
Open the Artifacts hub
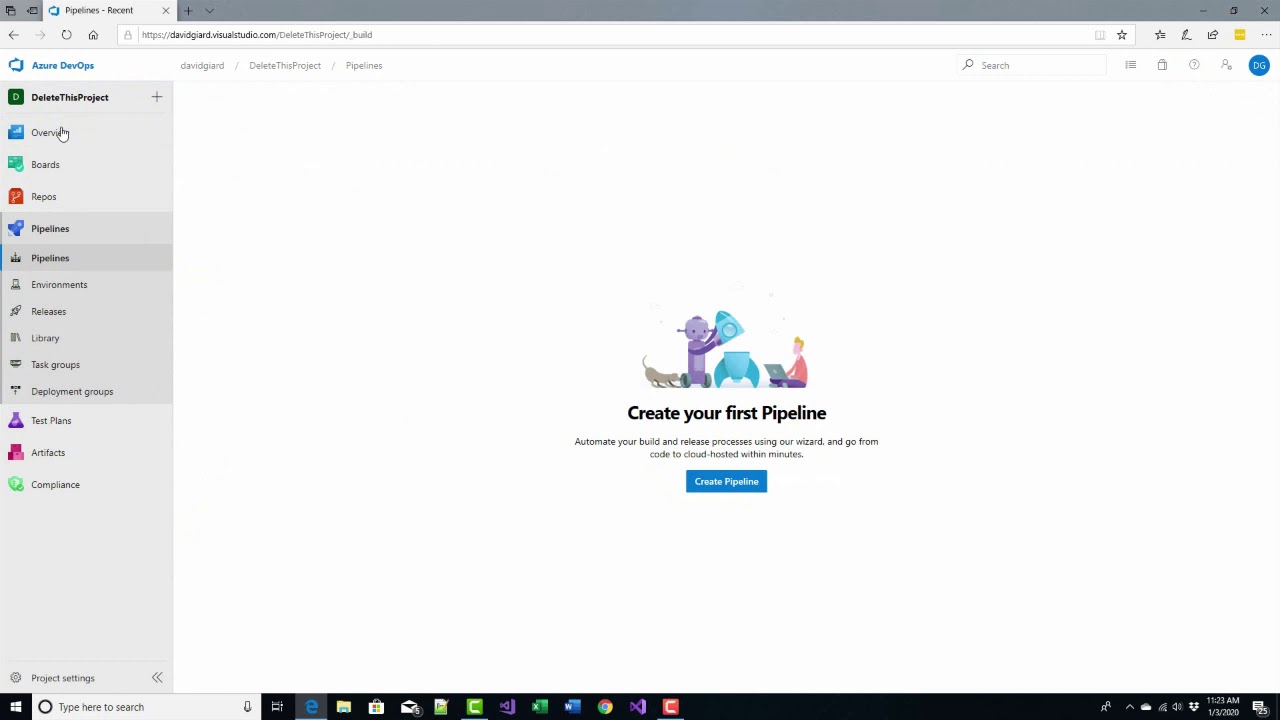click(x=86, y=452)
